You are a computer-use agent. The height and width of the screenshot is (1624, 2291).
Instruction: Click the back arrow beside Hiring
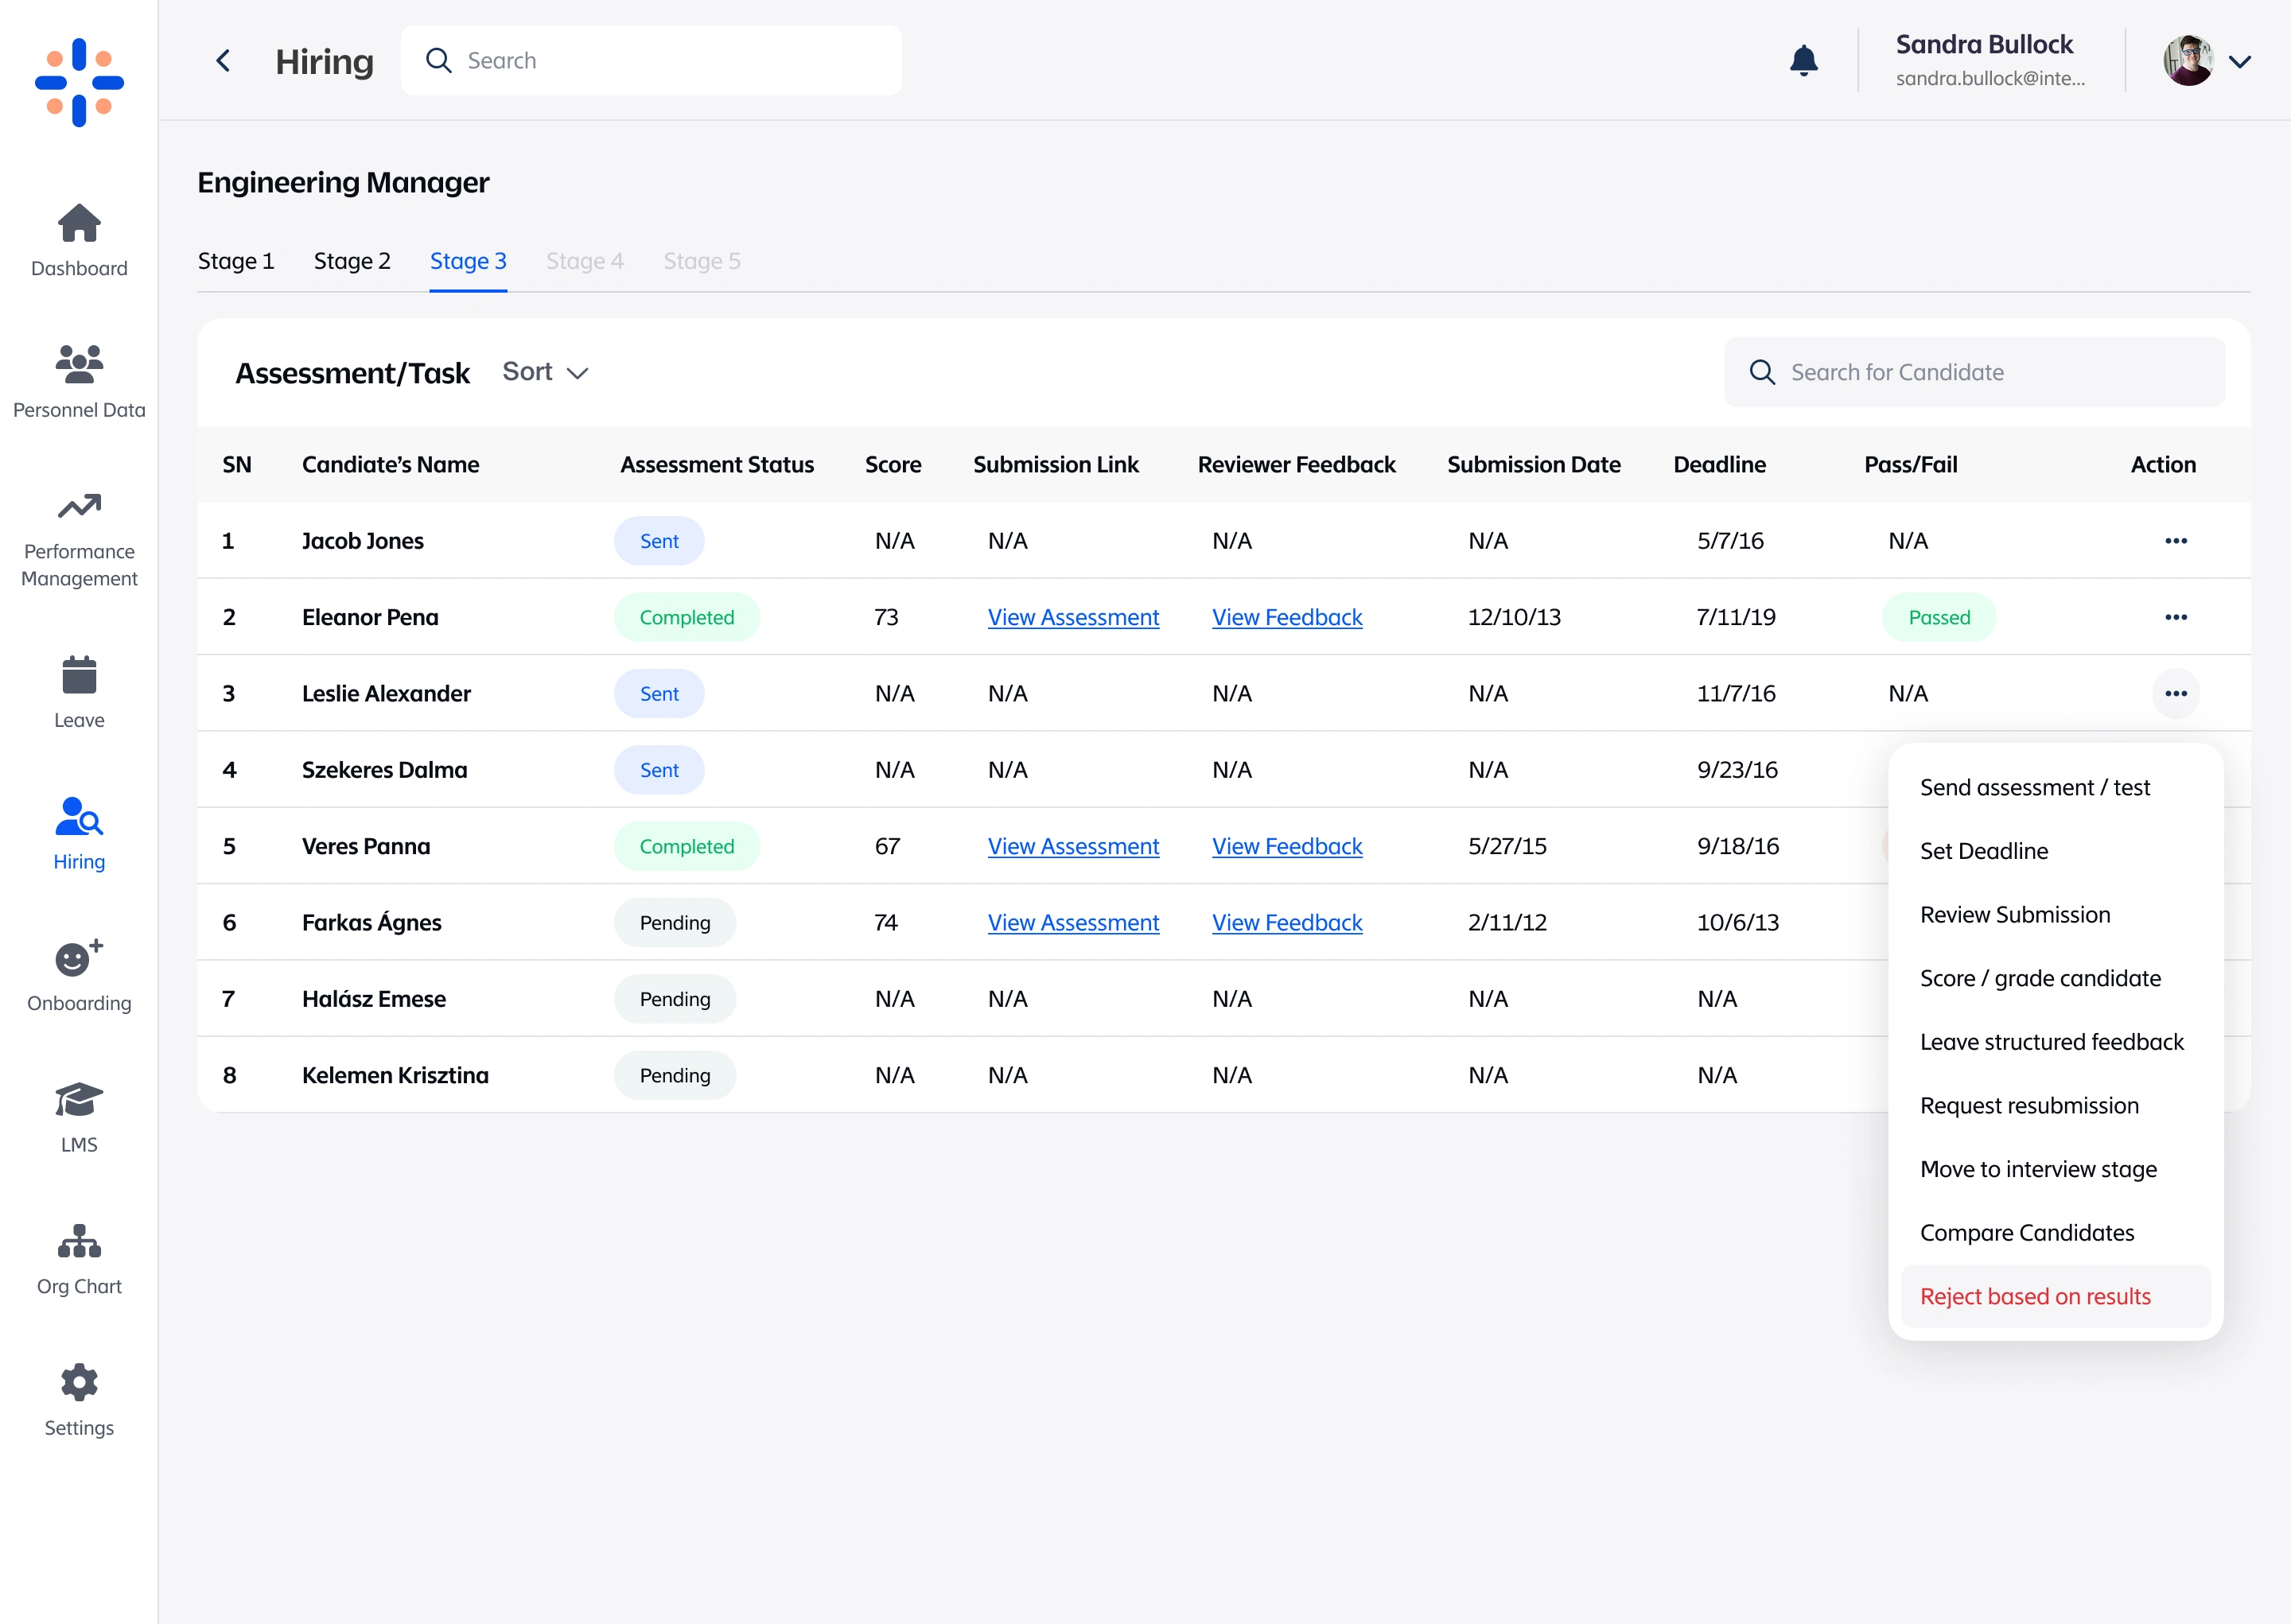(223, 61)
